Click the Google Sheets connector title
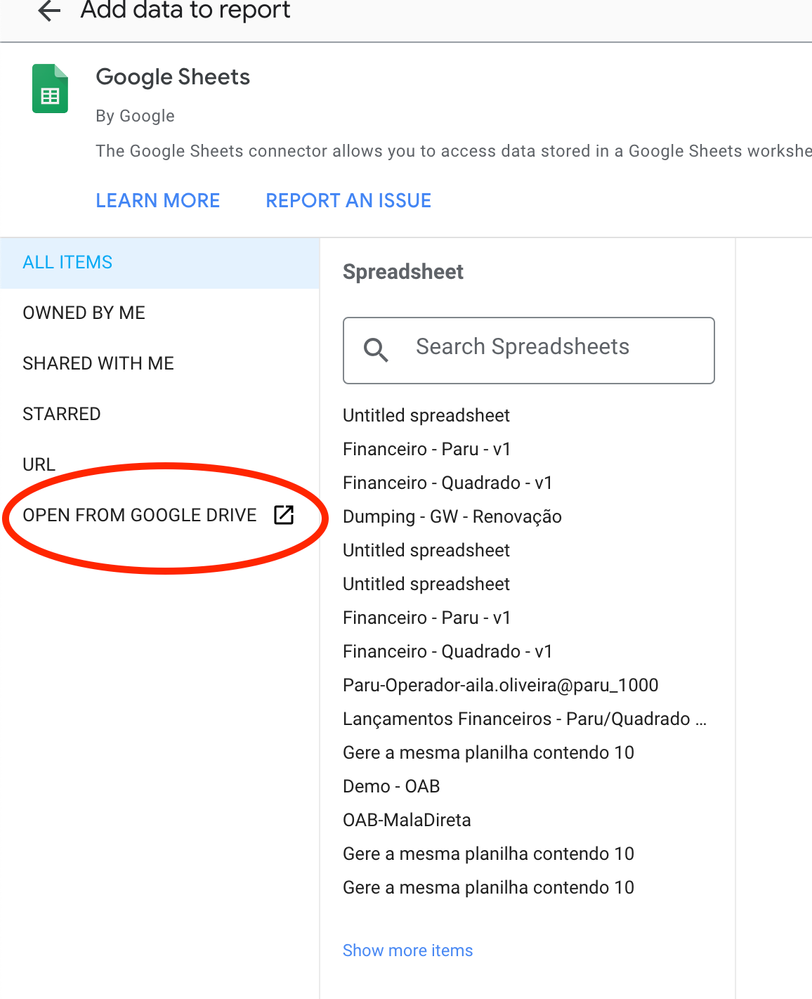Screen dimensions: 812x999 click(173, 77)
